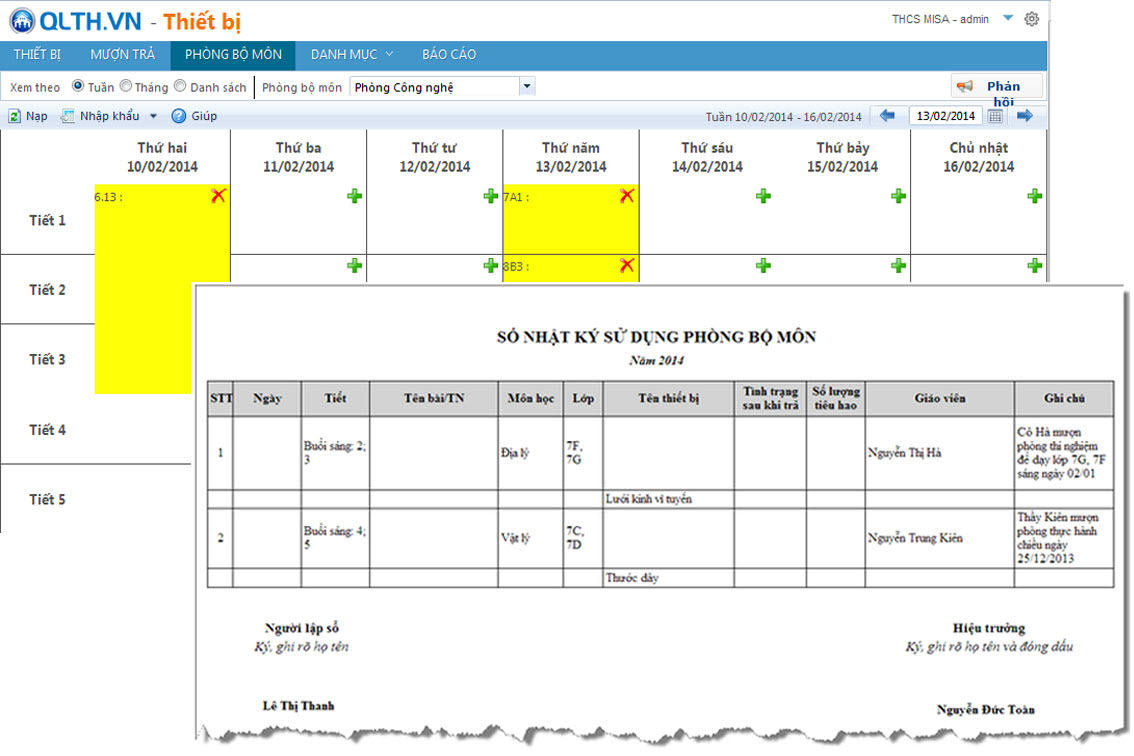Open the calendar date picker icon
This screenshot has width=1134, height=756.
[995, 116]
